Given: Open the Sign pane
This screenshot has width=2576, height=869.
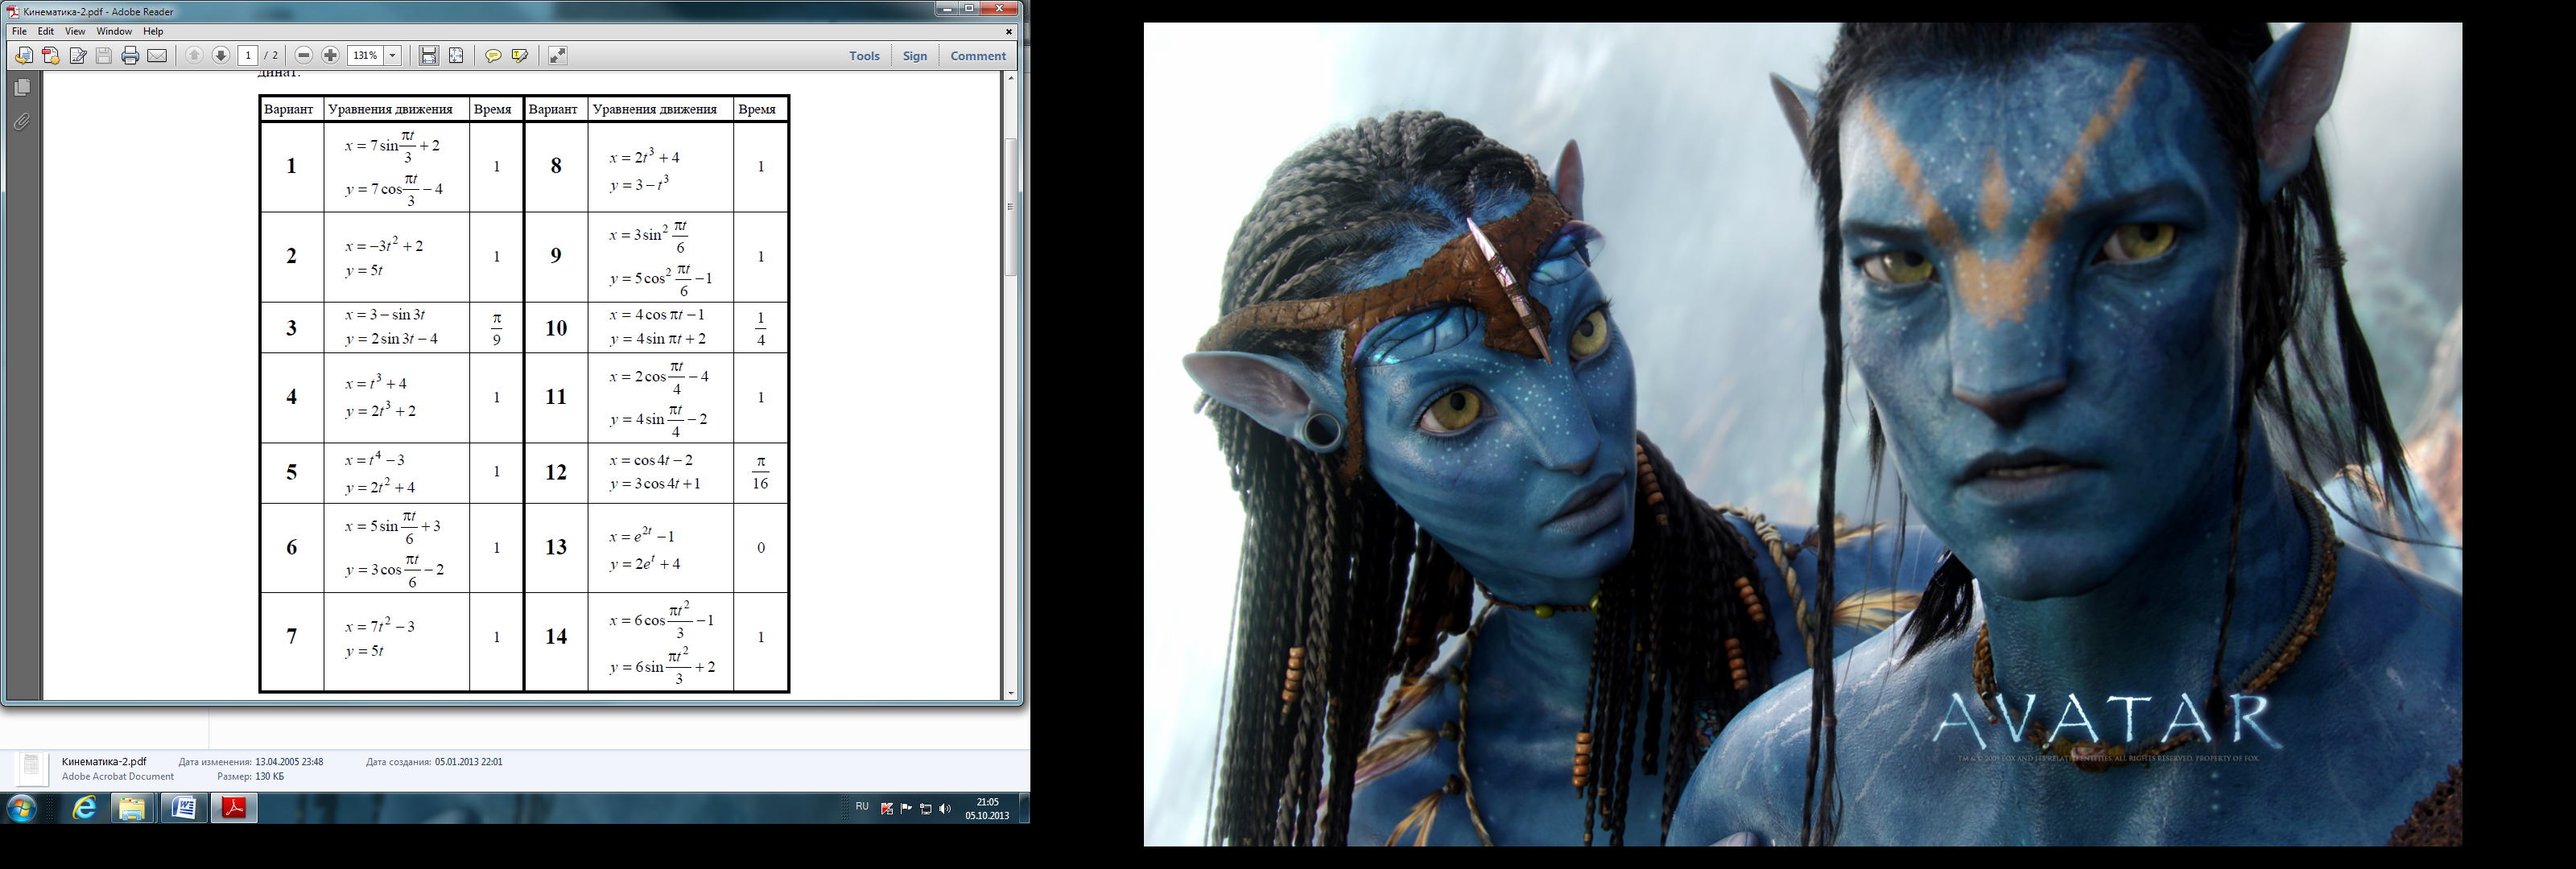Looking at the screenshot, I should [915, 56].
